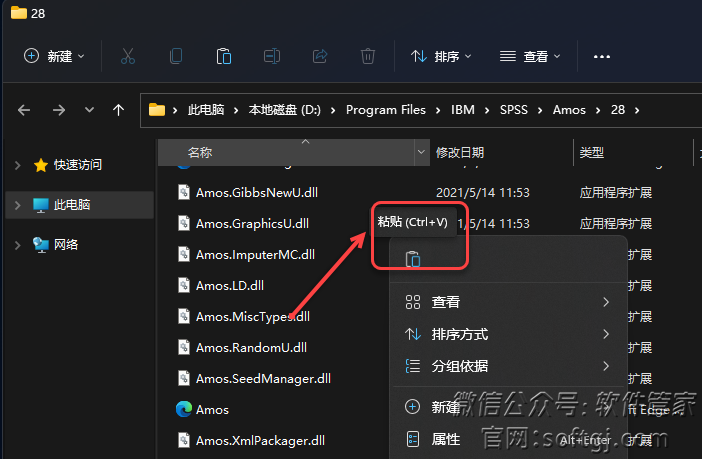The width and height of the screenshot is (702, 459).
Task: Open 排序方式 submenu in context menu
Action: click(508, 334)
